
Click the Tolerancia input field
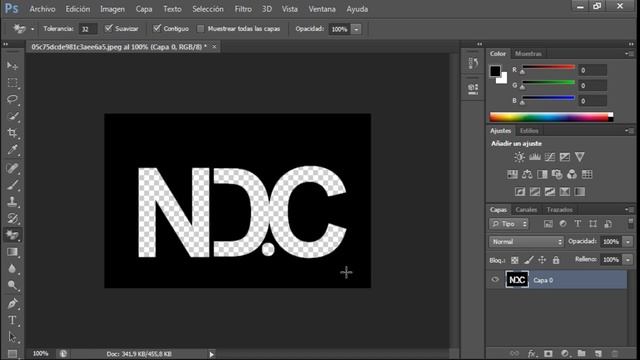[x=88, y=29]
